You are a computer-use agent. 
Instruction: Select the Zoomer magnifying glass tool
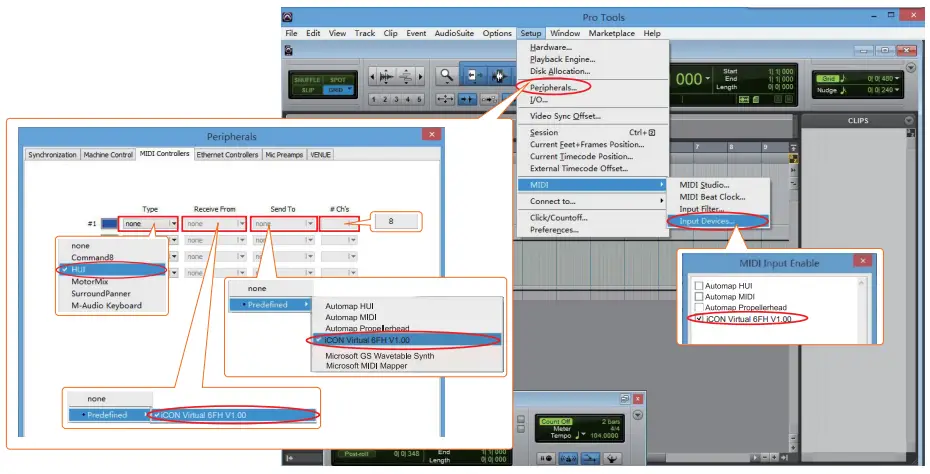pos(447,75)
